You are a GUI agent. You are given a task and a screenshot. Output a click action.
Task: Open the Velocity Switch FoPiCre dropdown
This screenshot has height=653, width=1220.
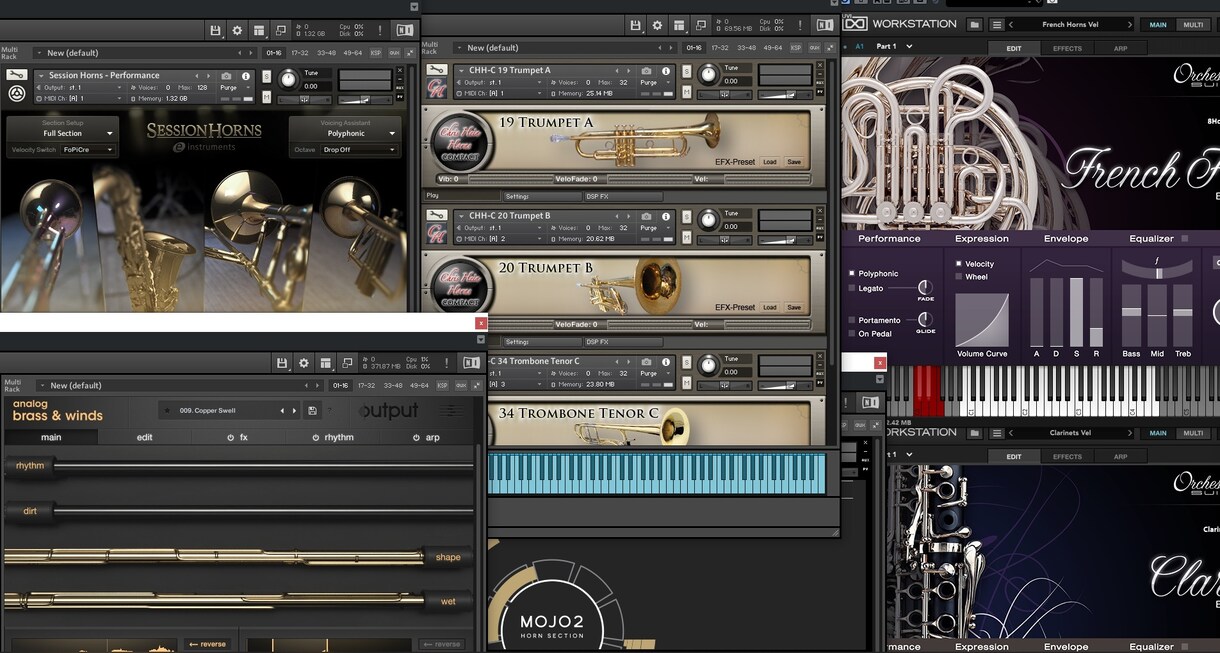[x=88, y=150]
